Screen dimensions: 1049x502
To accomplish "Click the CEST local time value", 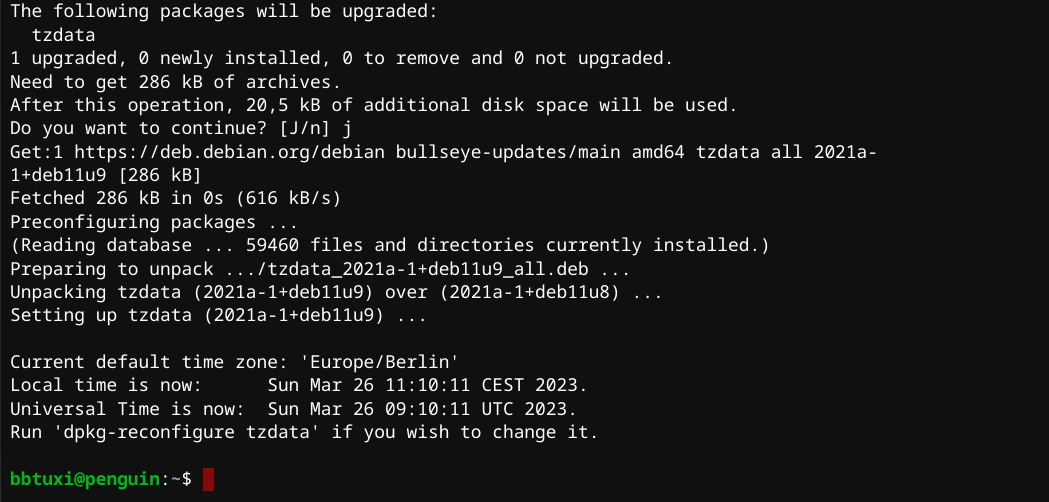I will 427,385.
